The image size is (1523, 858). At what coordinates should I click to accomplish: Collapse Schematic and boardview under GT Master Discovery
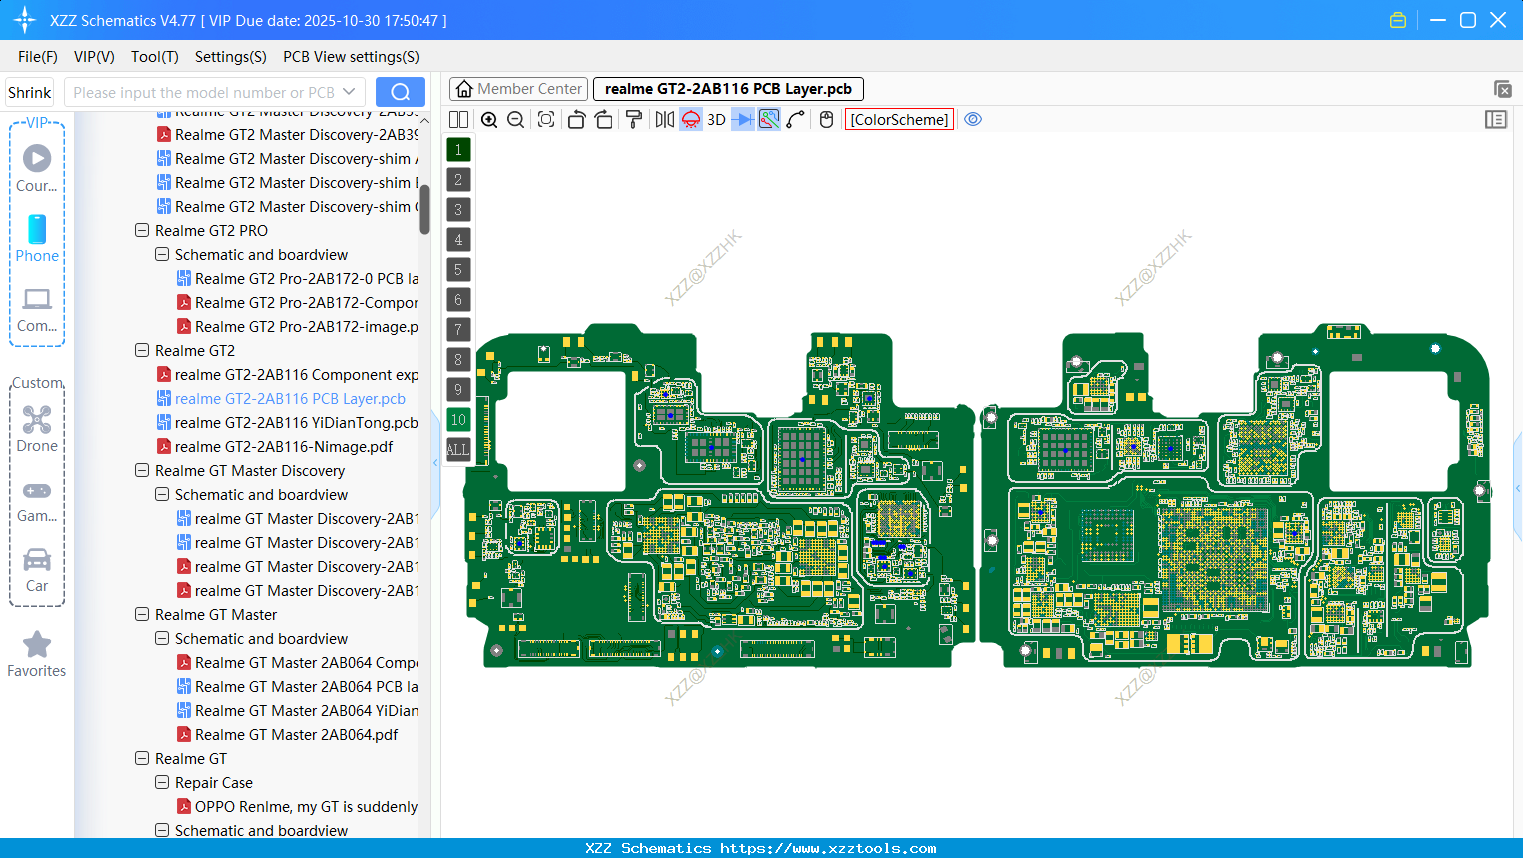(x=162, y=495)
